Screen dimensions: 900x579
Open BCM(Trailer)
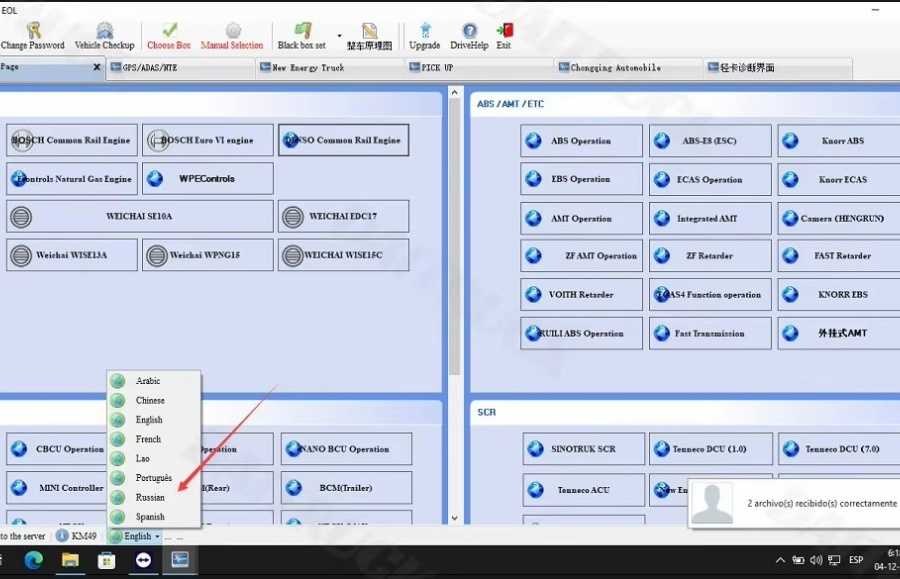(x=346, y=488)
